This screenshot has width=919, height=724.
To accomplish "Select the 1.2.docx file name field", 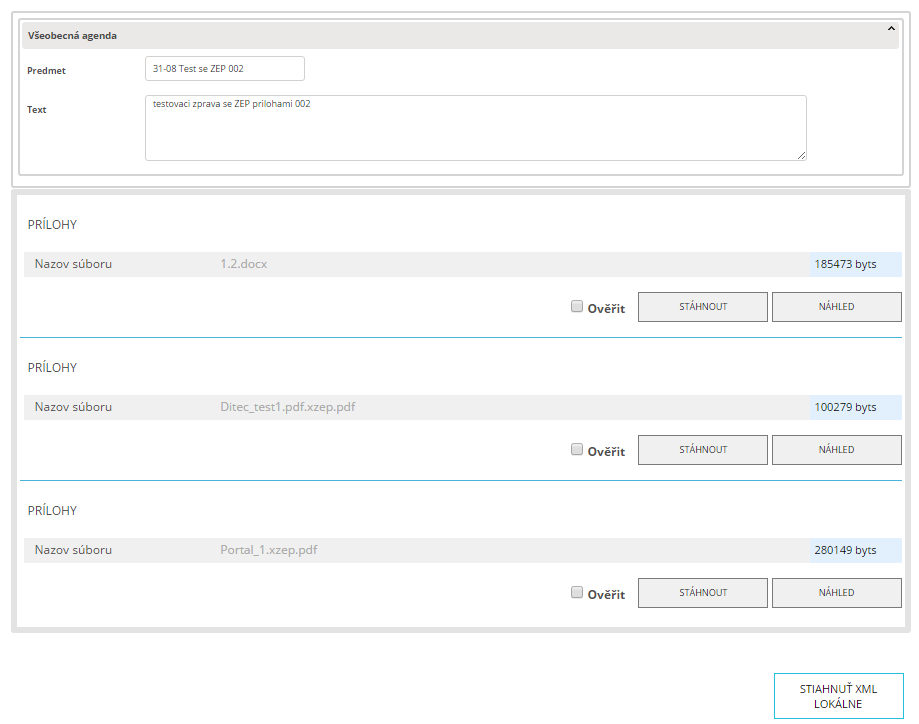I will (x=510, y=265).
